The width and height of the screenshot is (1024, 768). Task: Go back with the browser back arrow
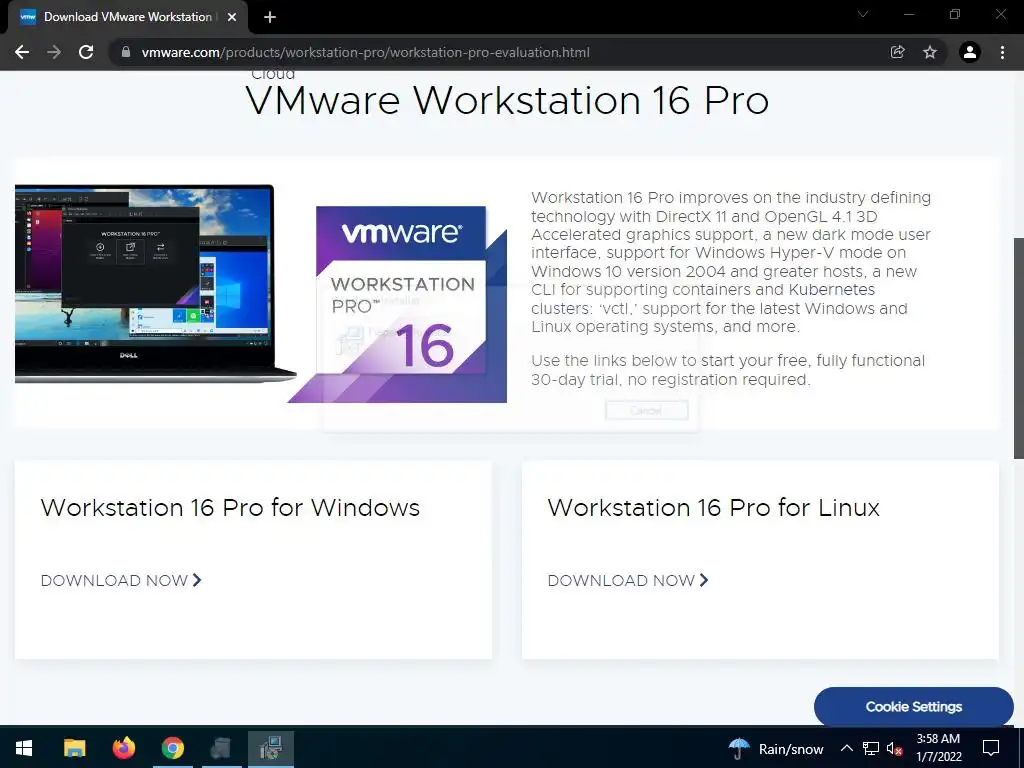(22, 52)
